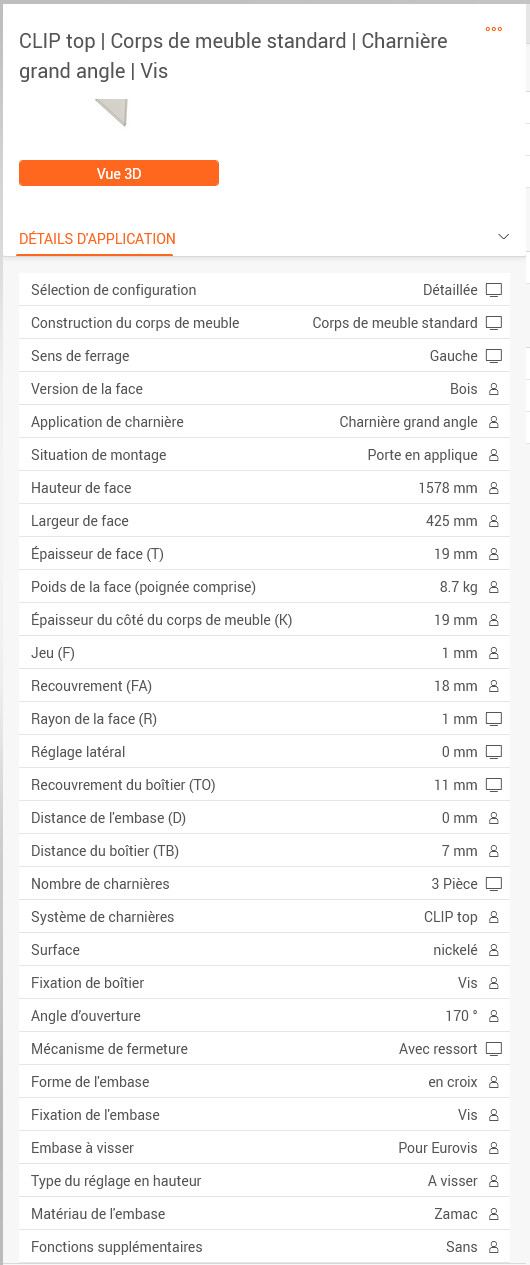Click the Surface nickelé row
This screenshot has height=1265, width=530.
[264, 950]
